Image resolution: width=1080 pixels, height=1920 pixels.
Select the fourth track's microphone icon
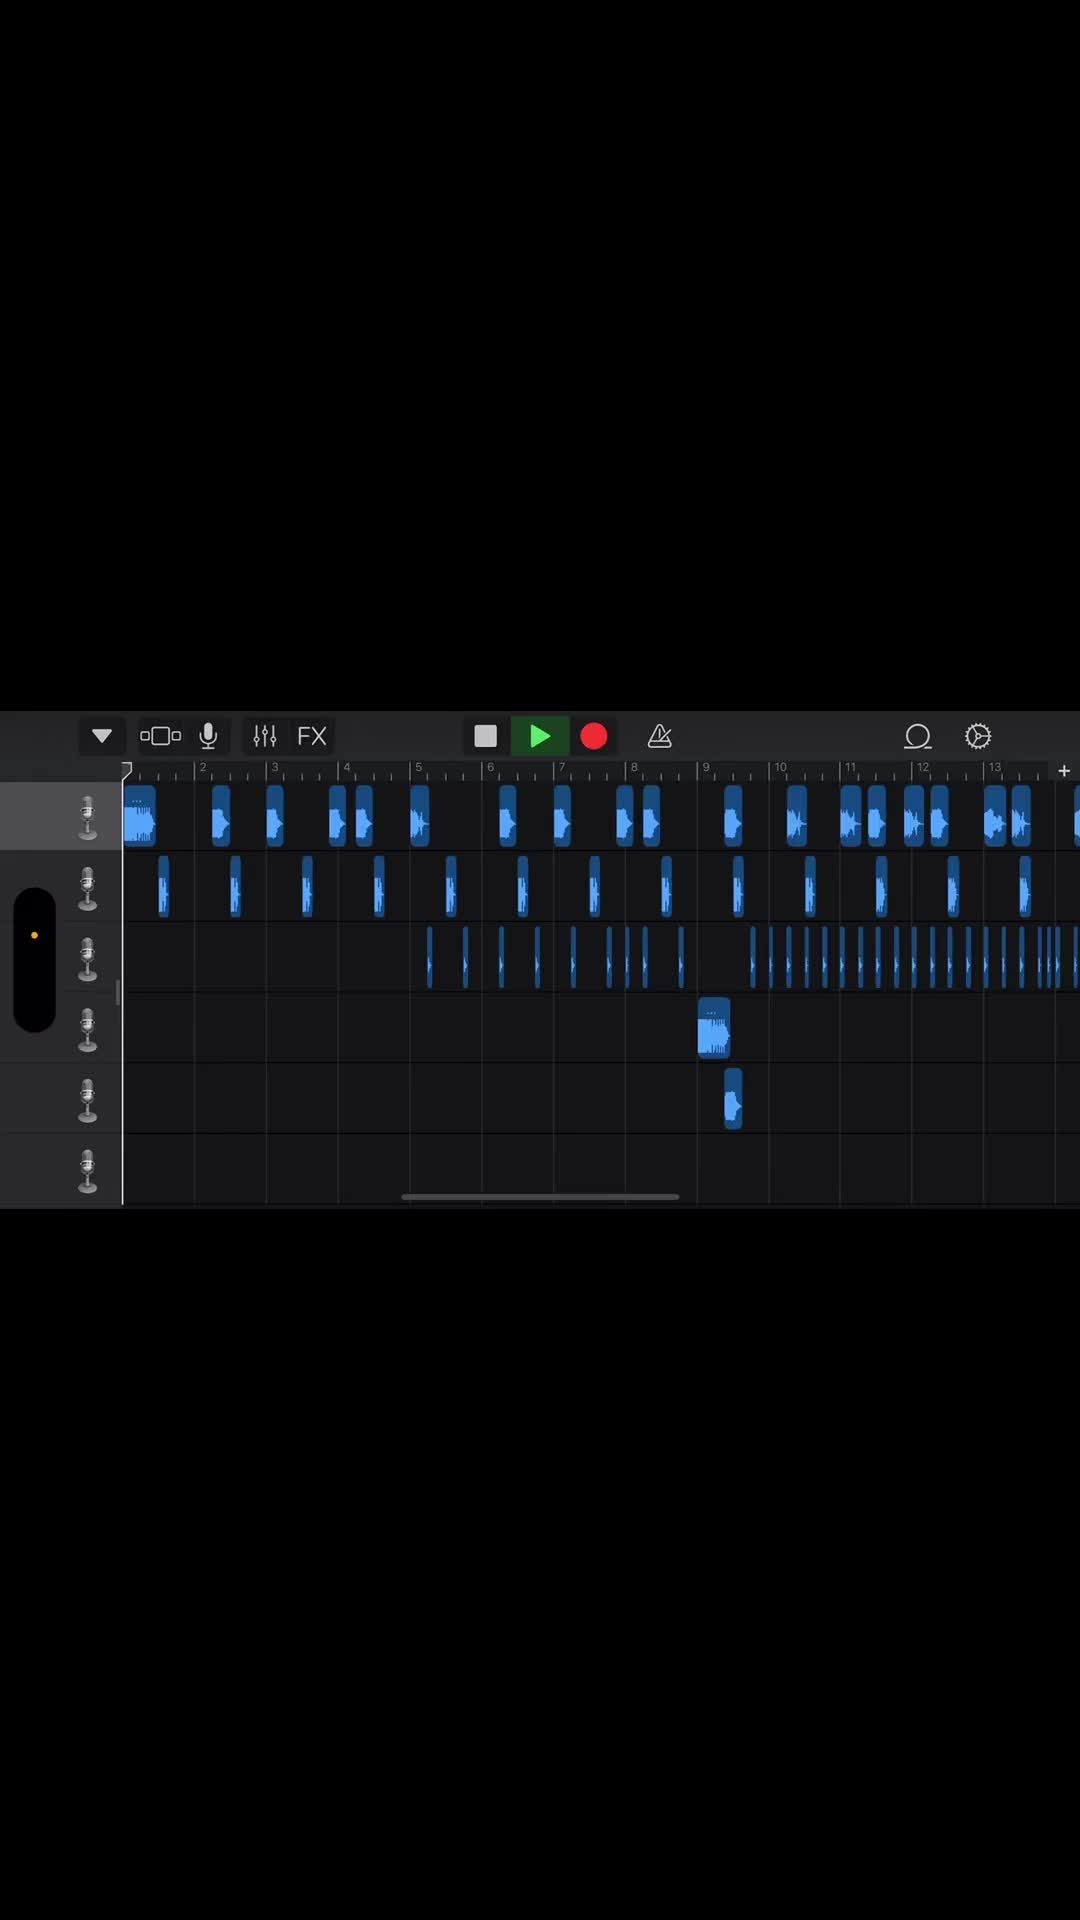coord(88,1030)
